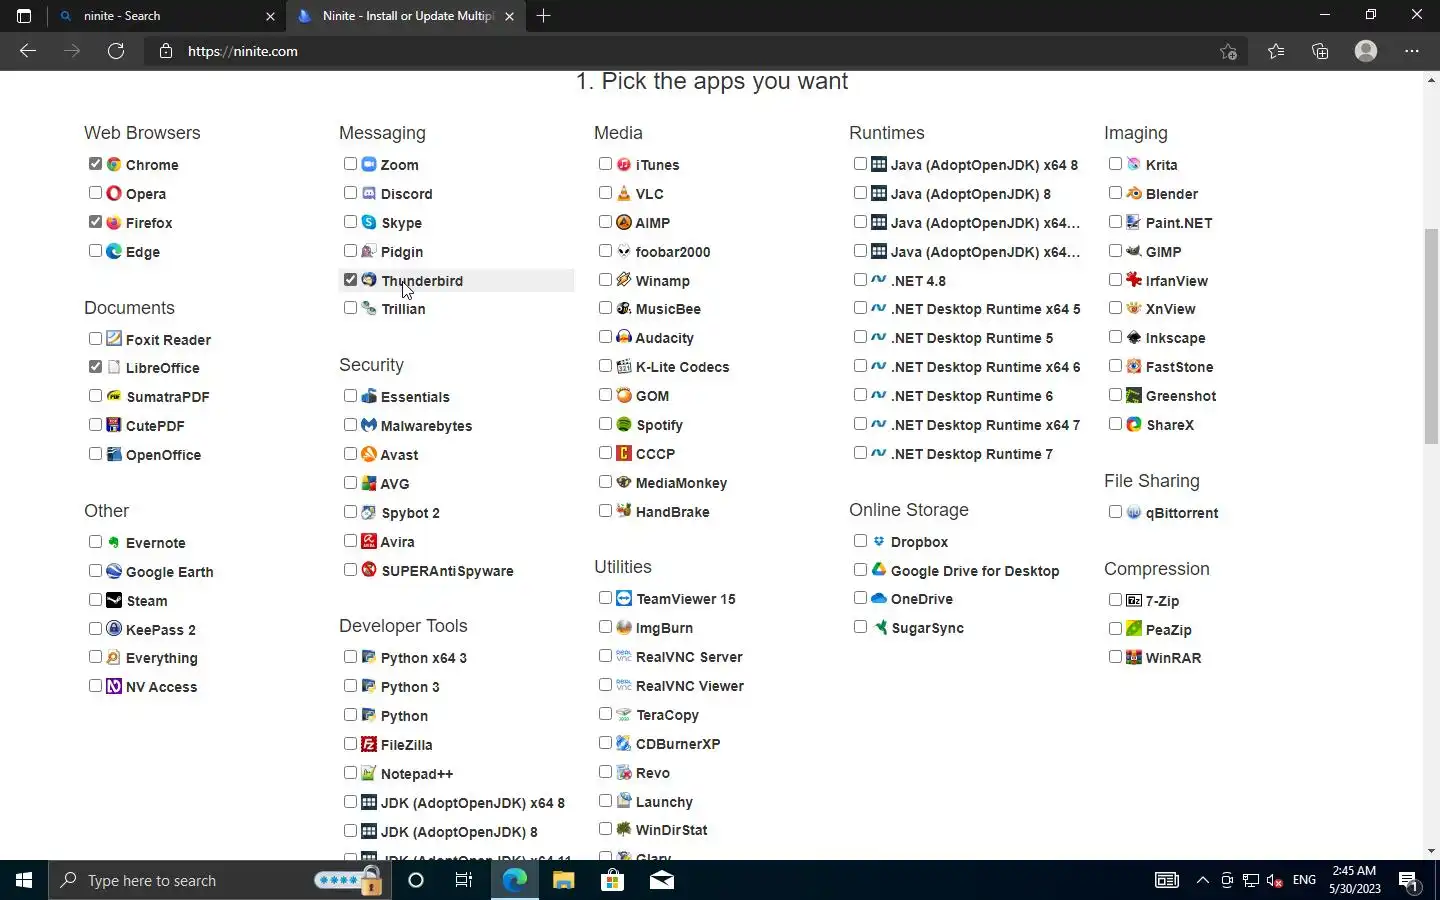Viewport: 1440px width, 900px height.
Task: Click the iTunes app icon
Action: coord(624,164)
